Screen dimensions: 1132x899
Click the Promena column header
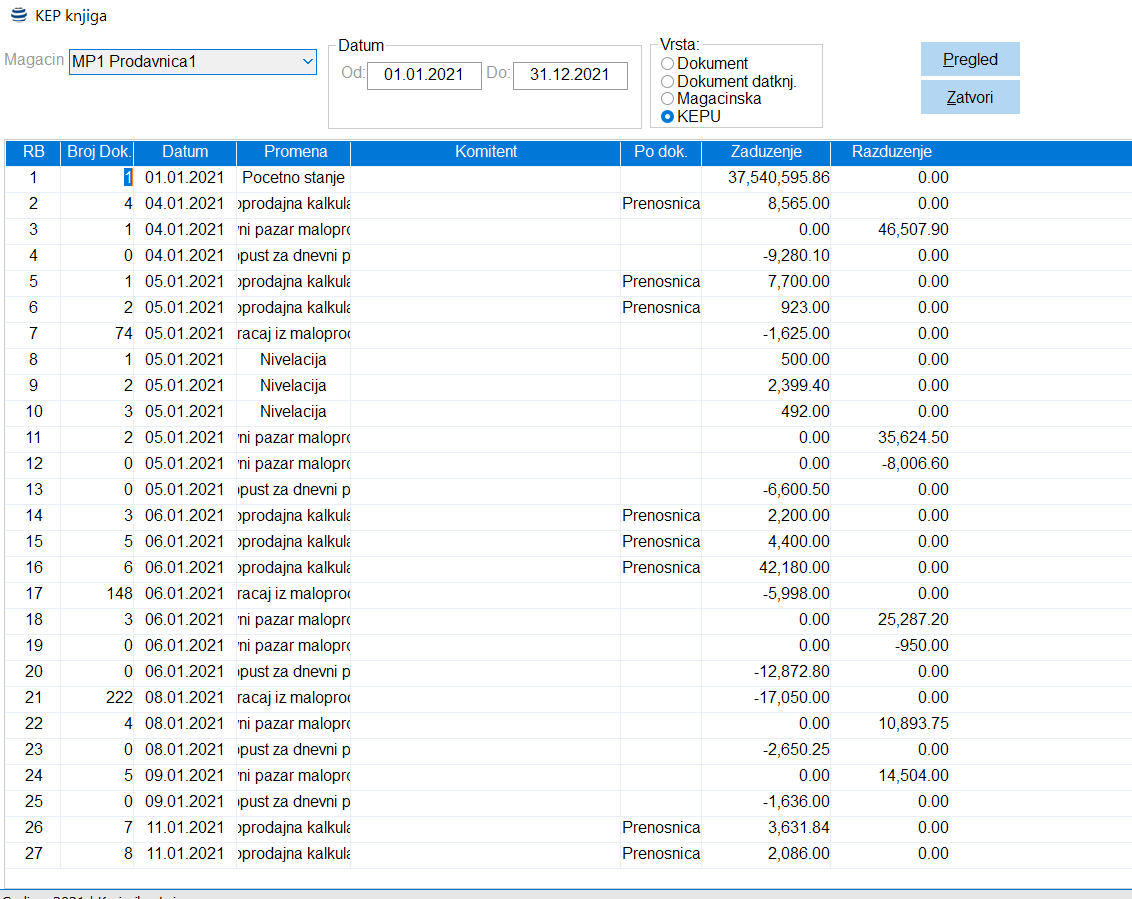295,152
